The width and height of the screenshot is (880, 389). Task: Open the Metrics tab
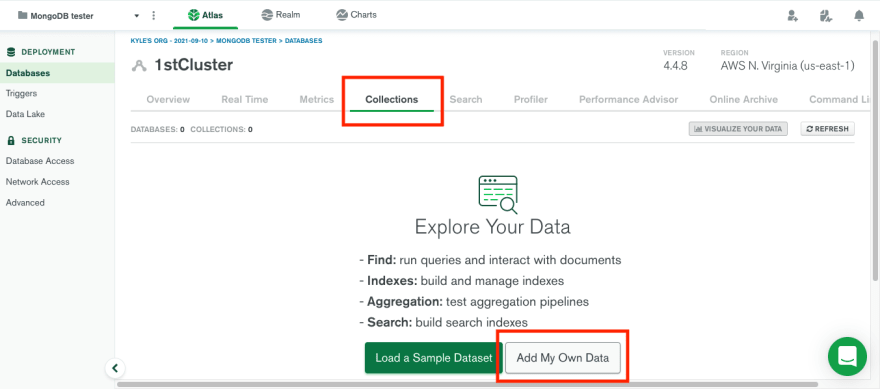(x=317, y=99)
